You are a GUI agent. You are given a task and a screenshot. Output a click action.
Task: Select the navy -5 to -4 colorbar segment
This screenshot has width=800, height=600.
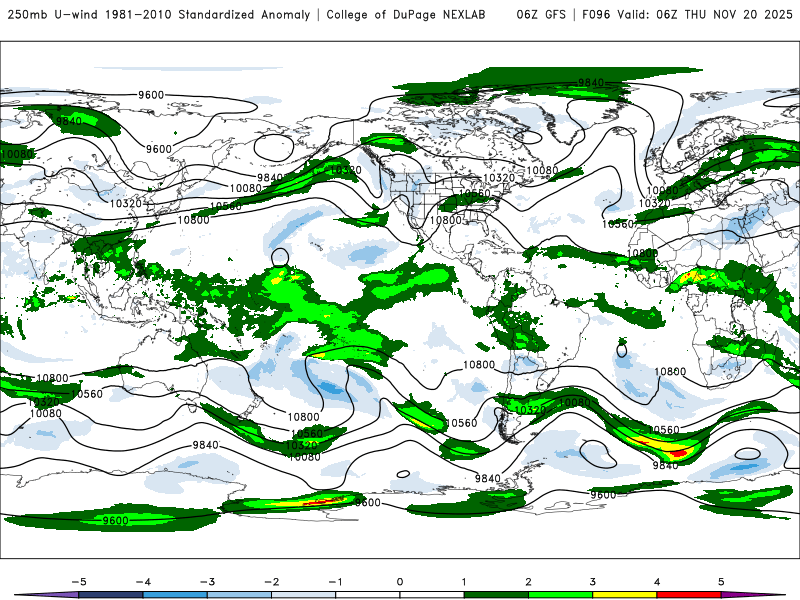point(111,595)
